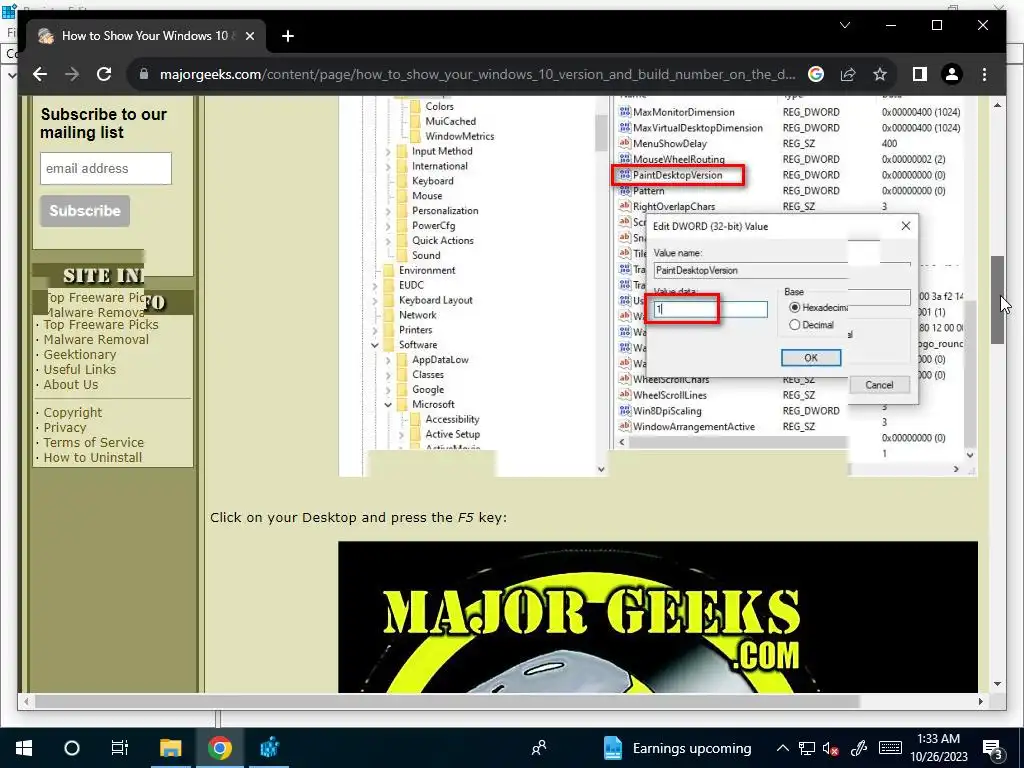Switch to Registry Editor taskbar icon
This screenshot has height=768, width=1024.
[269, 748]
